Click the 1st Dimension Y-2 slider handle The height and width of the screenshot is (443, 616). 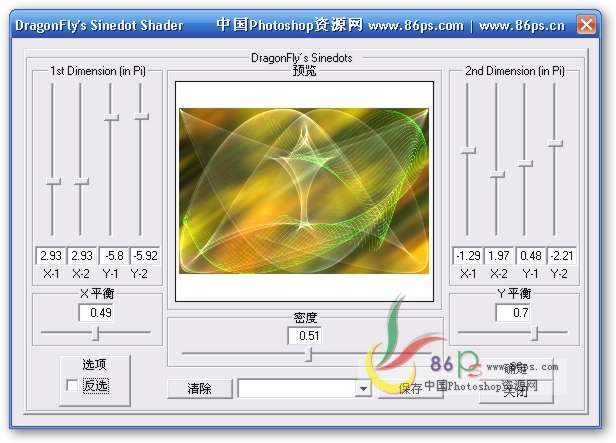tap(141, 116)
